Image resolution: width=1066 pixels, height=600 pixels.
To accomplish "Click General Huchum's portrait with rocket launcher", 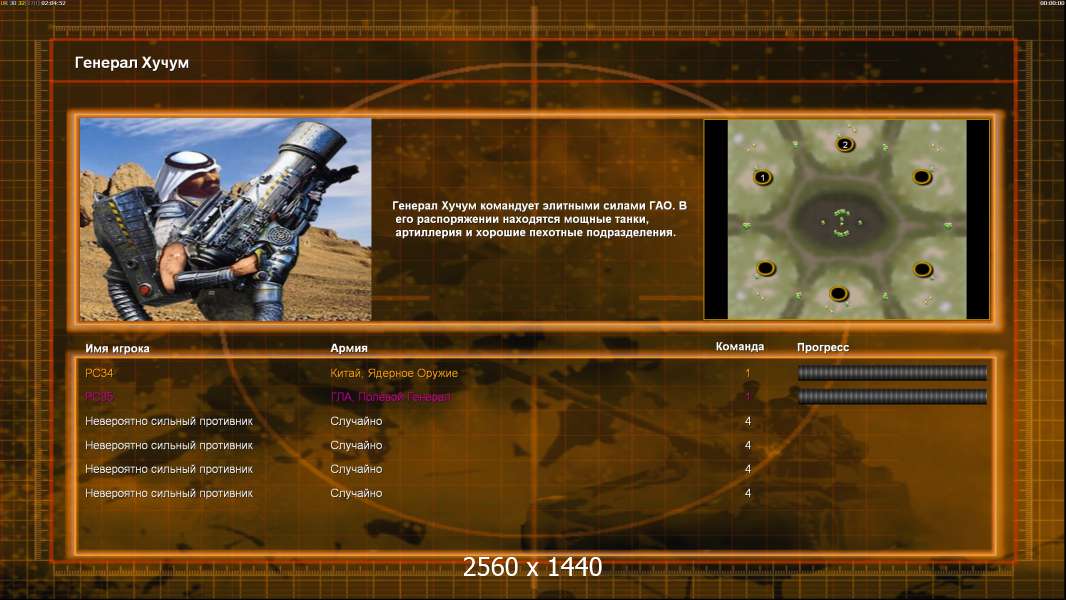I will [226, 219].
